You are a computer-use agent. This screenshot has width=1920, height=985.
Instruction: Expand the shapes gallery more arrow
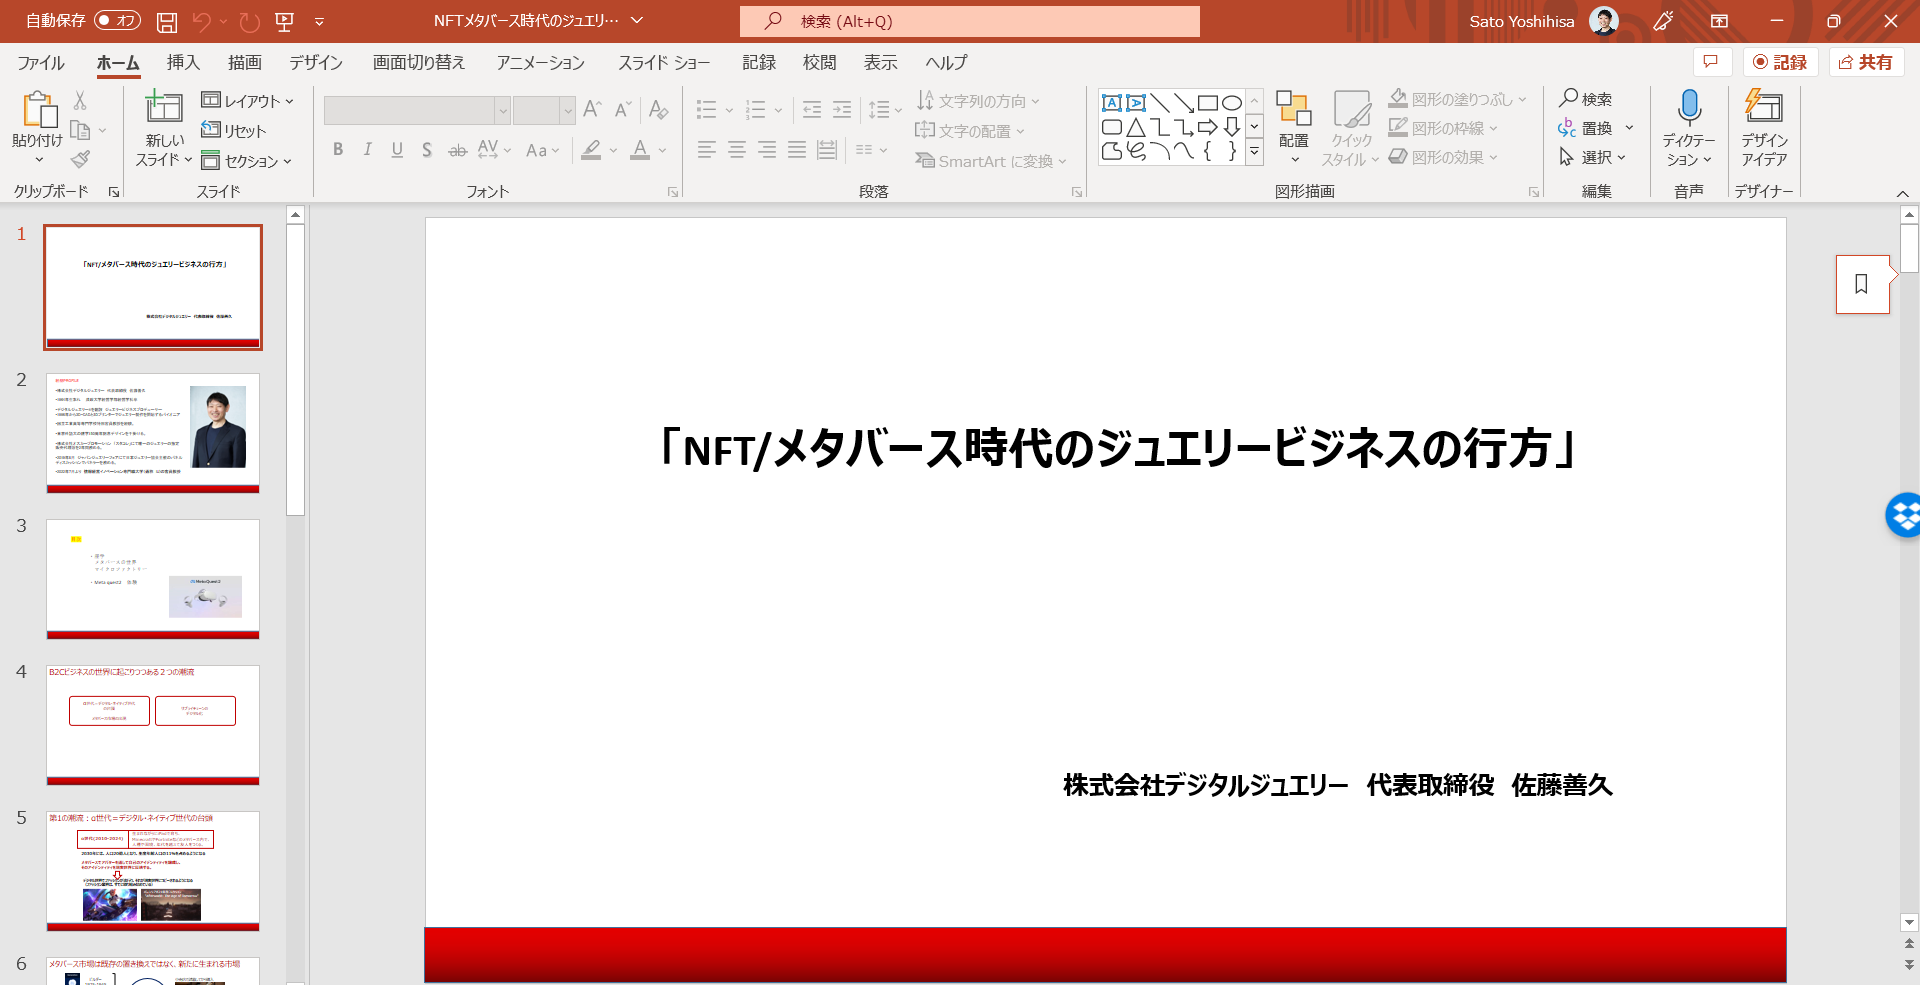(x=1254, y=152)
